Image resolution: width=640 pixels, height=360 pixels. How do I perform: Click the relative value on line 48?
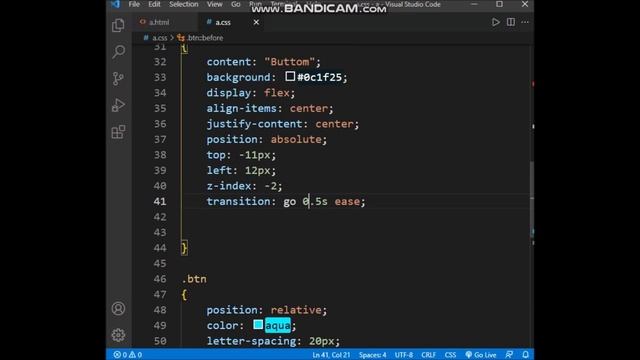(x=296, y=310)
